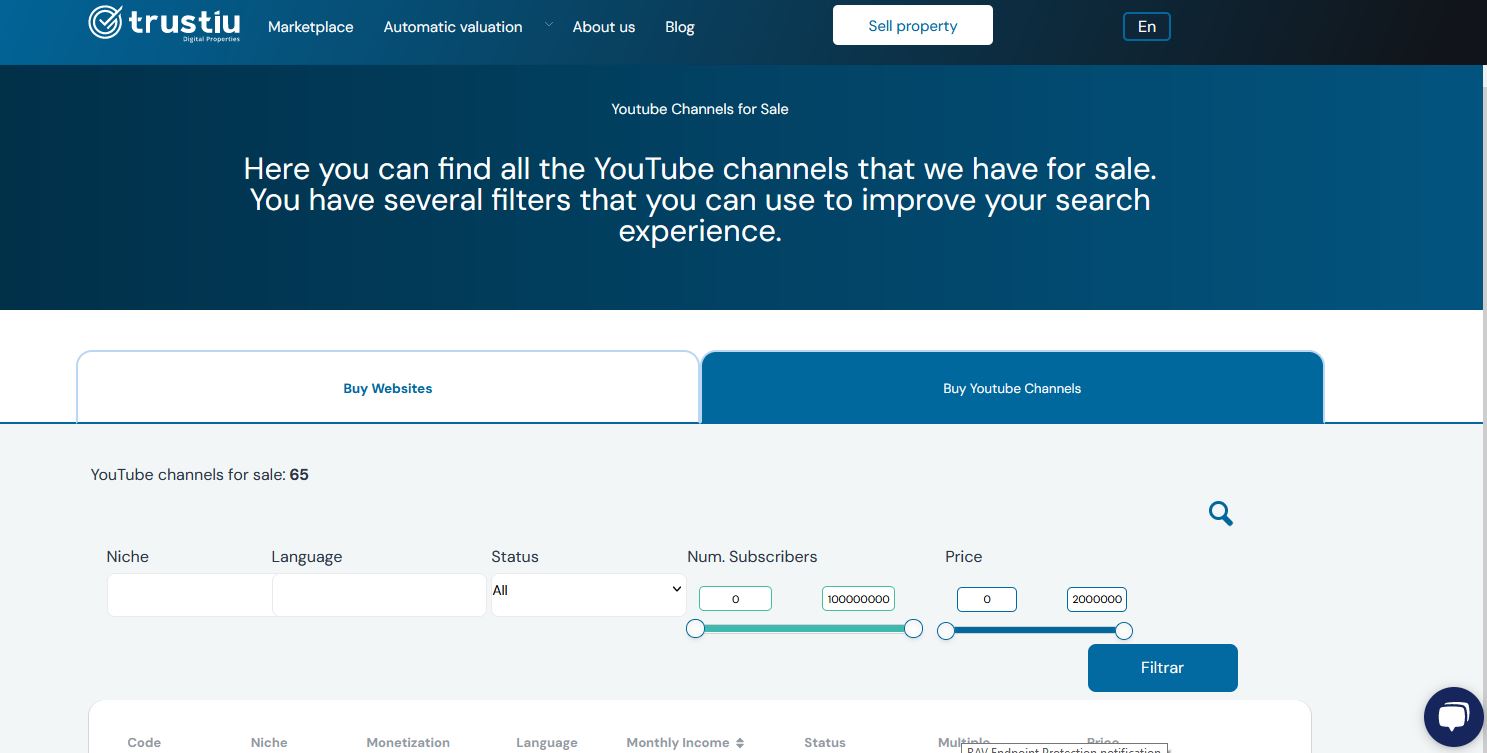1487x753 pixels.
Task: Click the Sell property button
Action: [x=913, y=25]
